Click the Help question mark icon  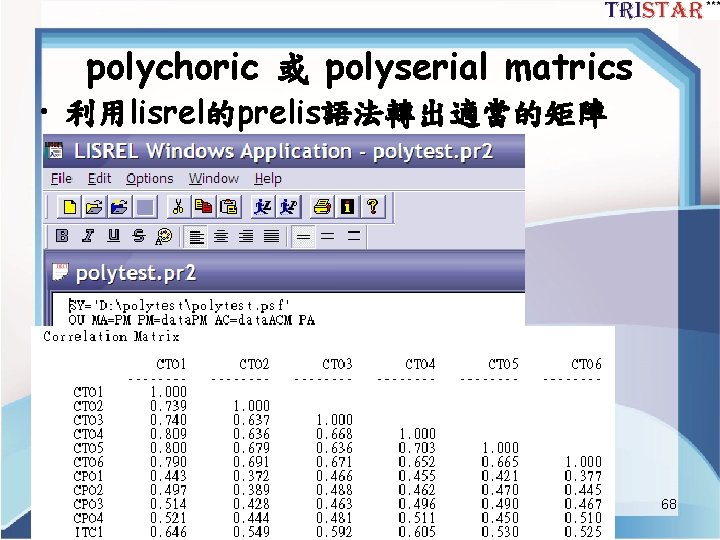coord(372,207)
